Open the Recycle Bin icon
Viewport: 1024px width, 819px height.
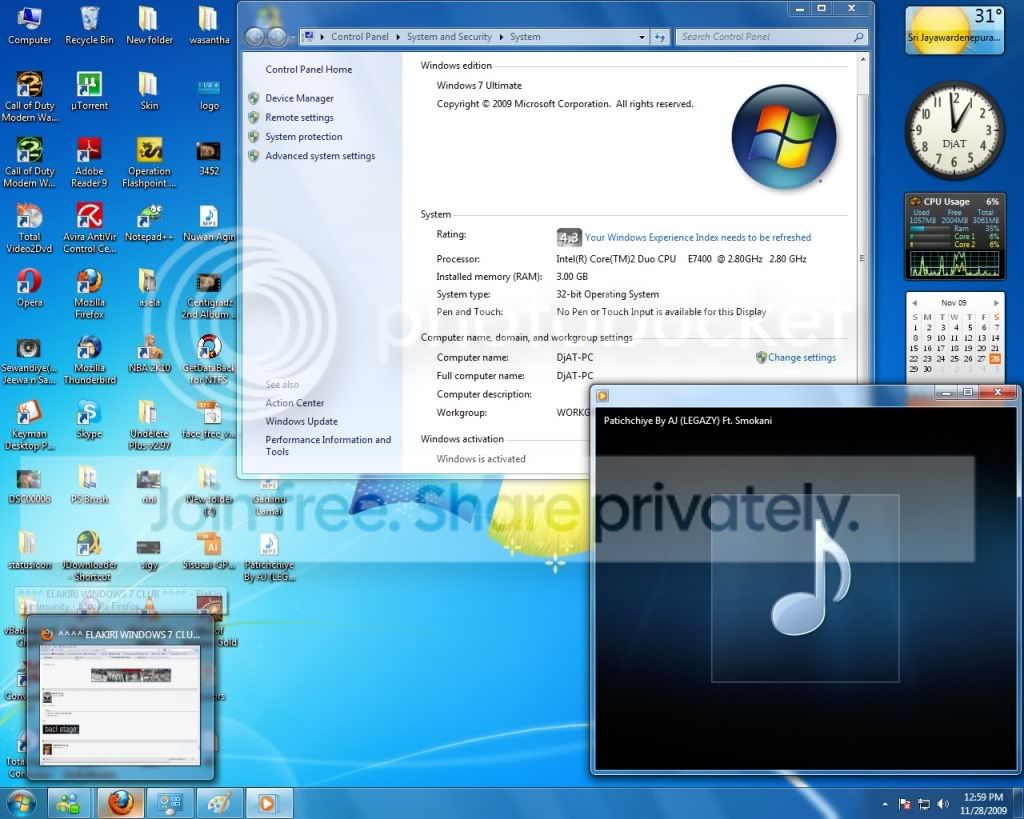[89, 26]
